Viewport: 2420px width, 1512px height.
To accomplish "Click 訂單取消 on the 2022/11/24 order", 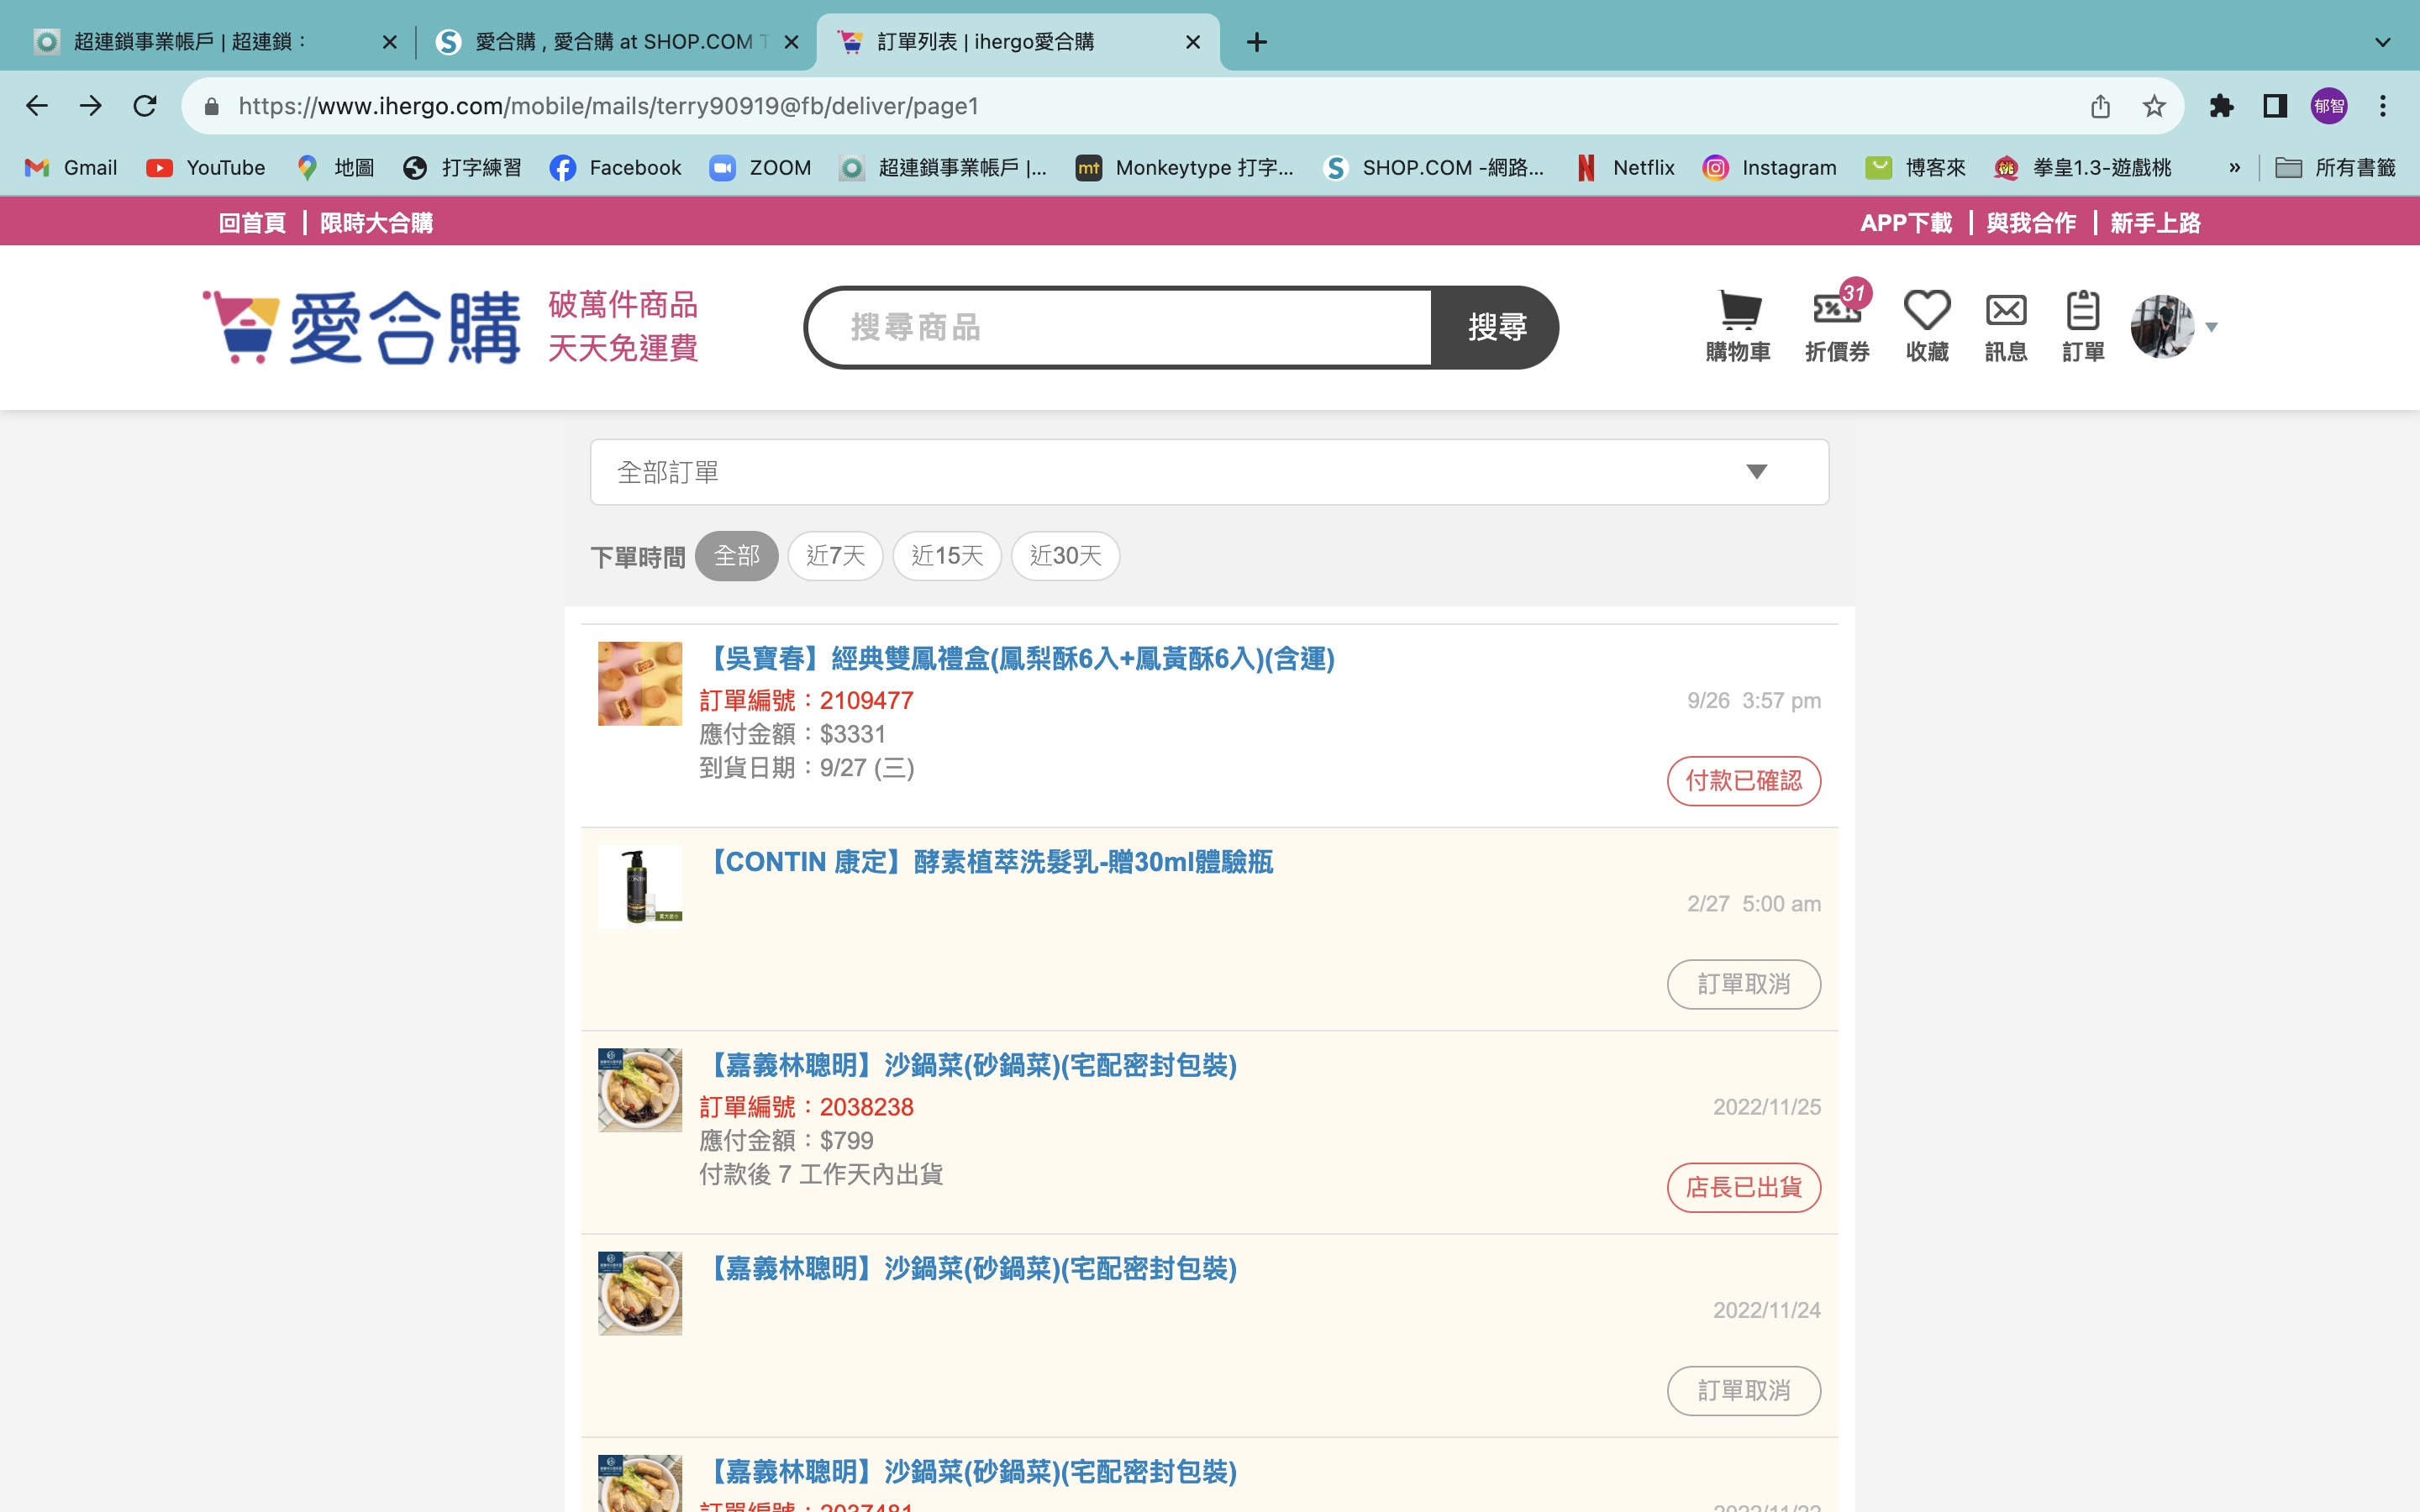I will pyautogui.click(x=1744, y=1391).
